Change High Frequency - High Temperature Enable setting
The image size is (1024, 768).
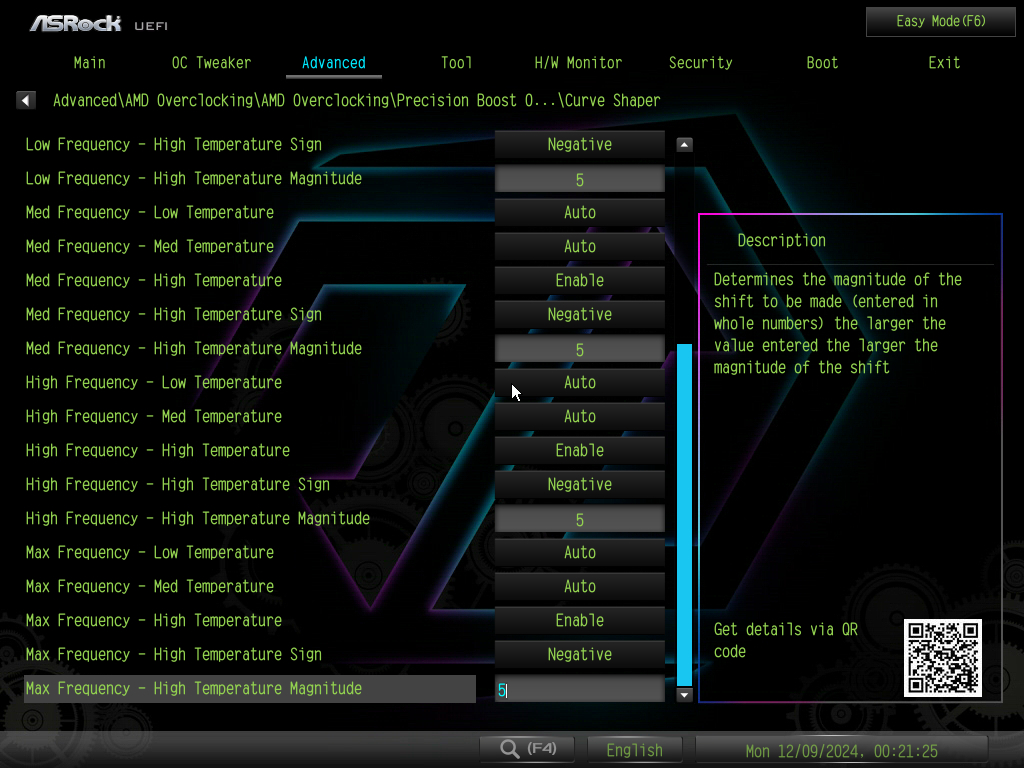pos(579,450)
